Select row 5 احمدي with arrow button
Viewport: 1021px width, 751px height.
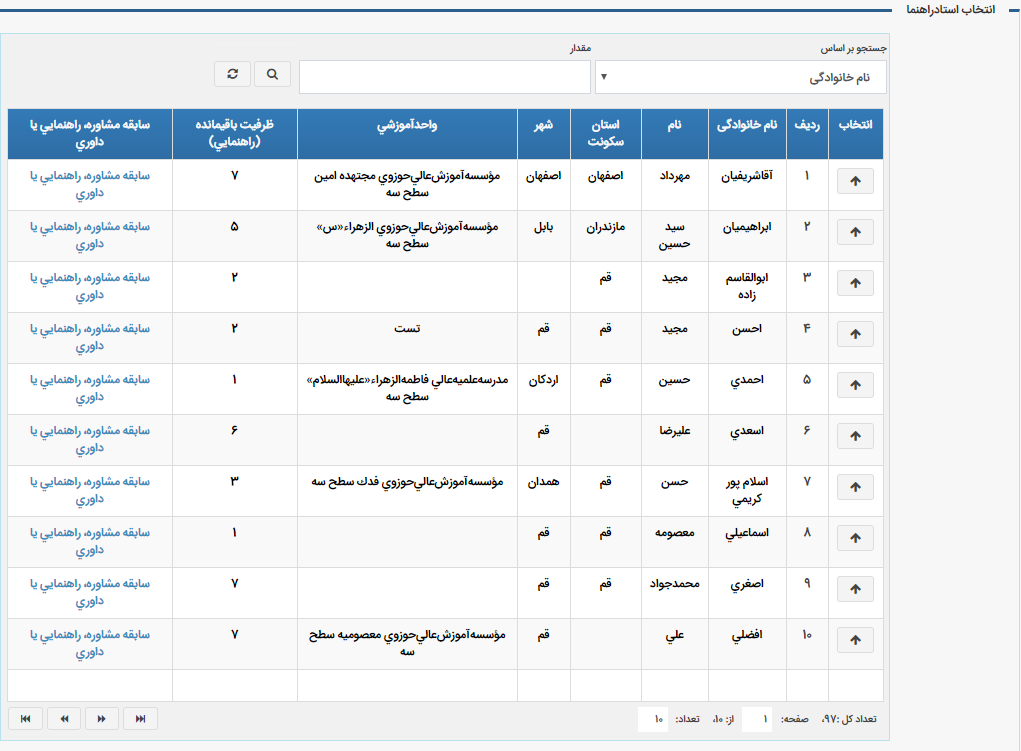(x=855, y=385)
